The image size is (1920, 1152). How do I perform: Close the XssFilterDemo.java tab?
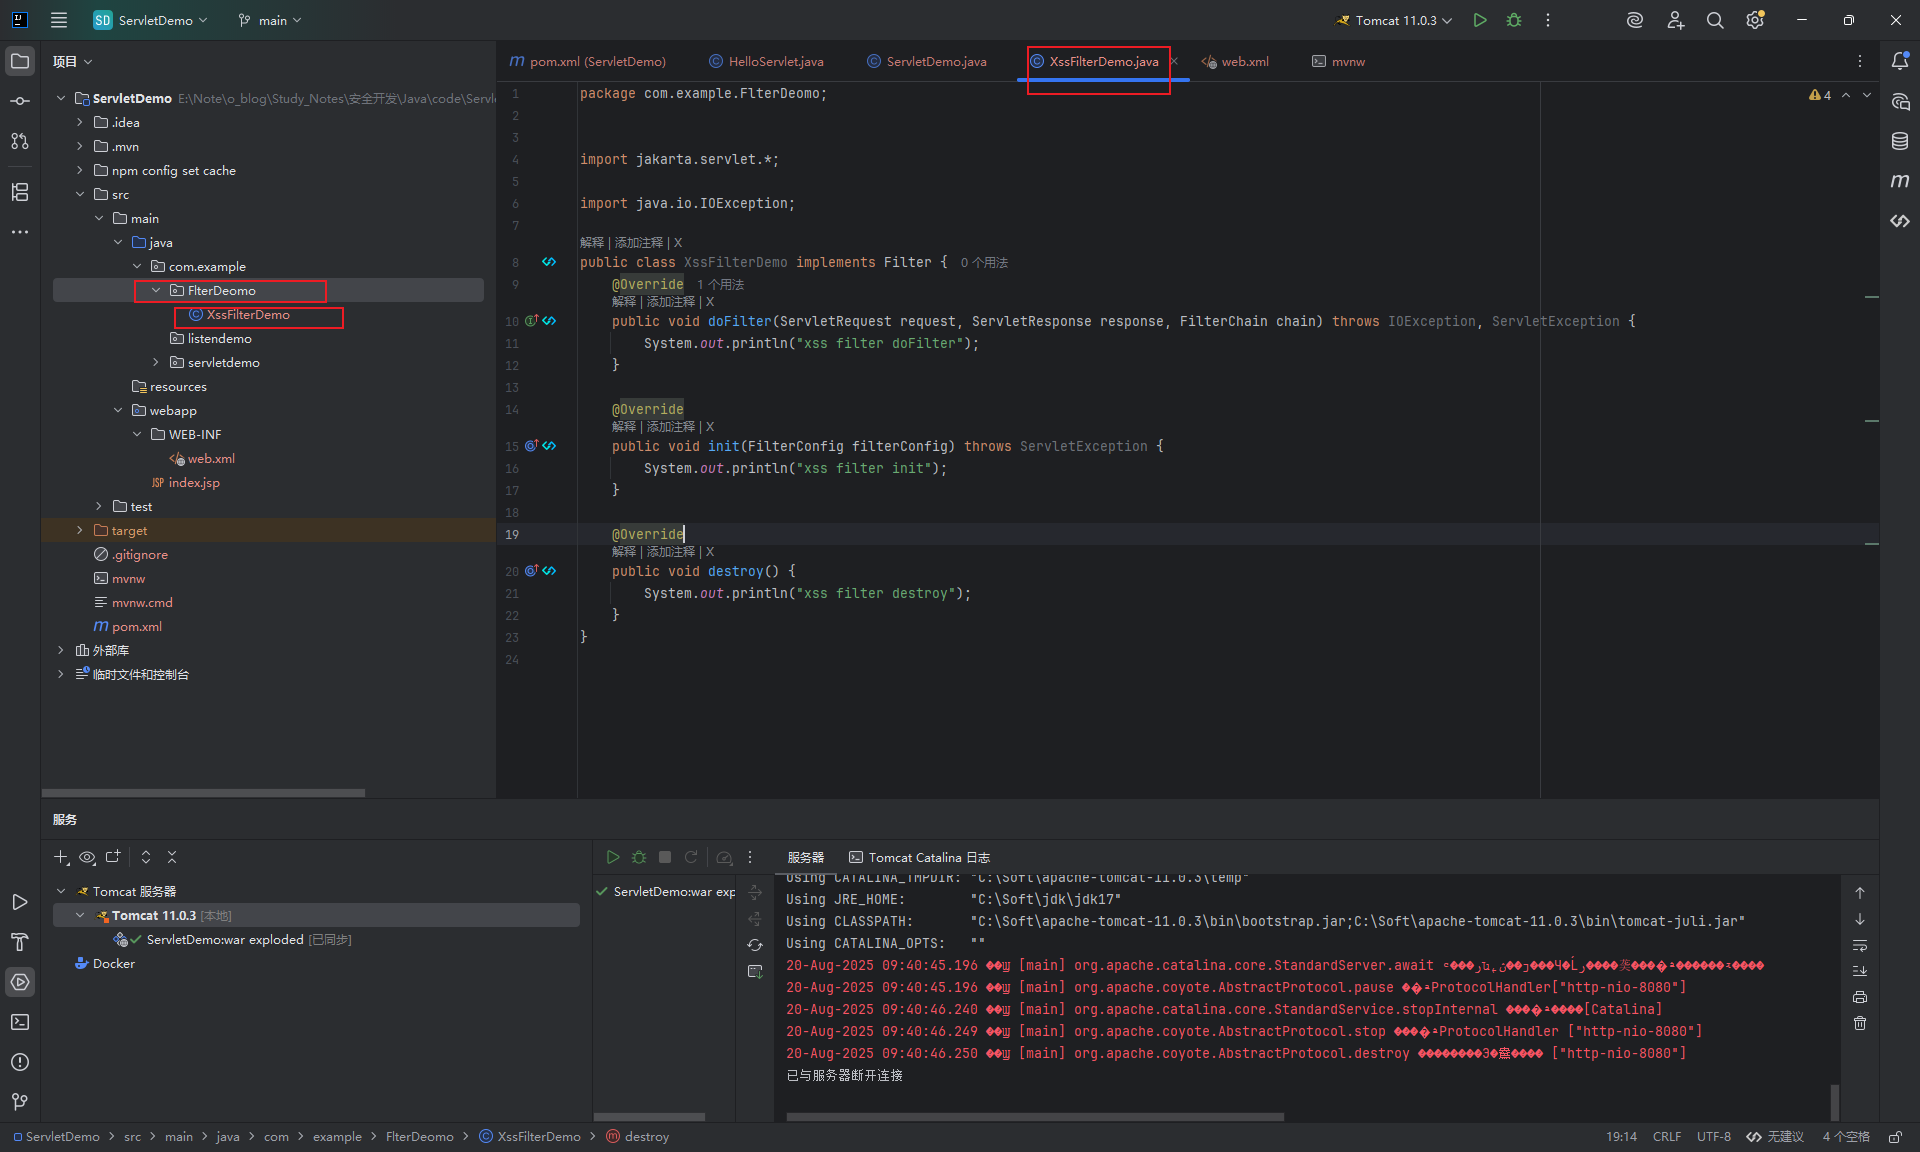coord(1174,62)
